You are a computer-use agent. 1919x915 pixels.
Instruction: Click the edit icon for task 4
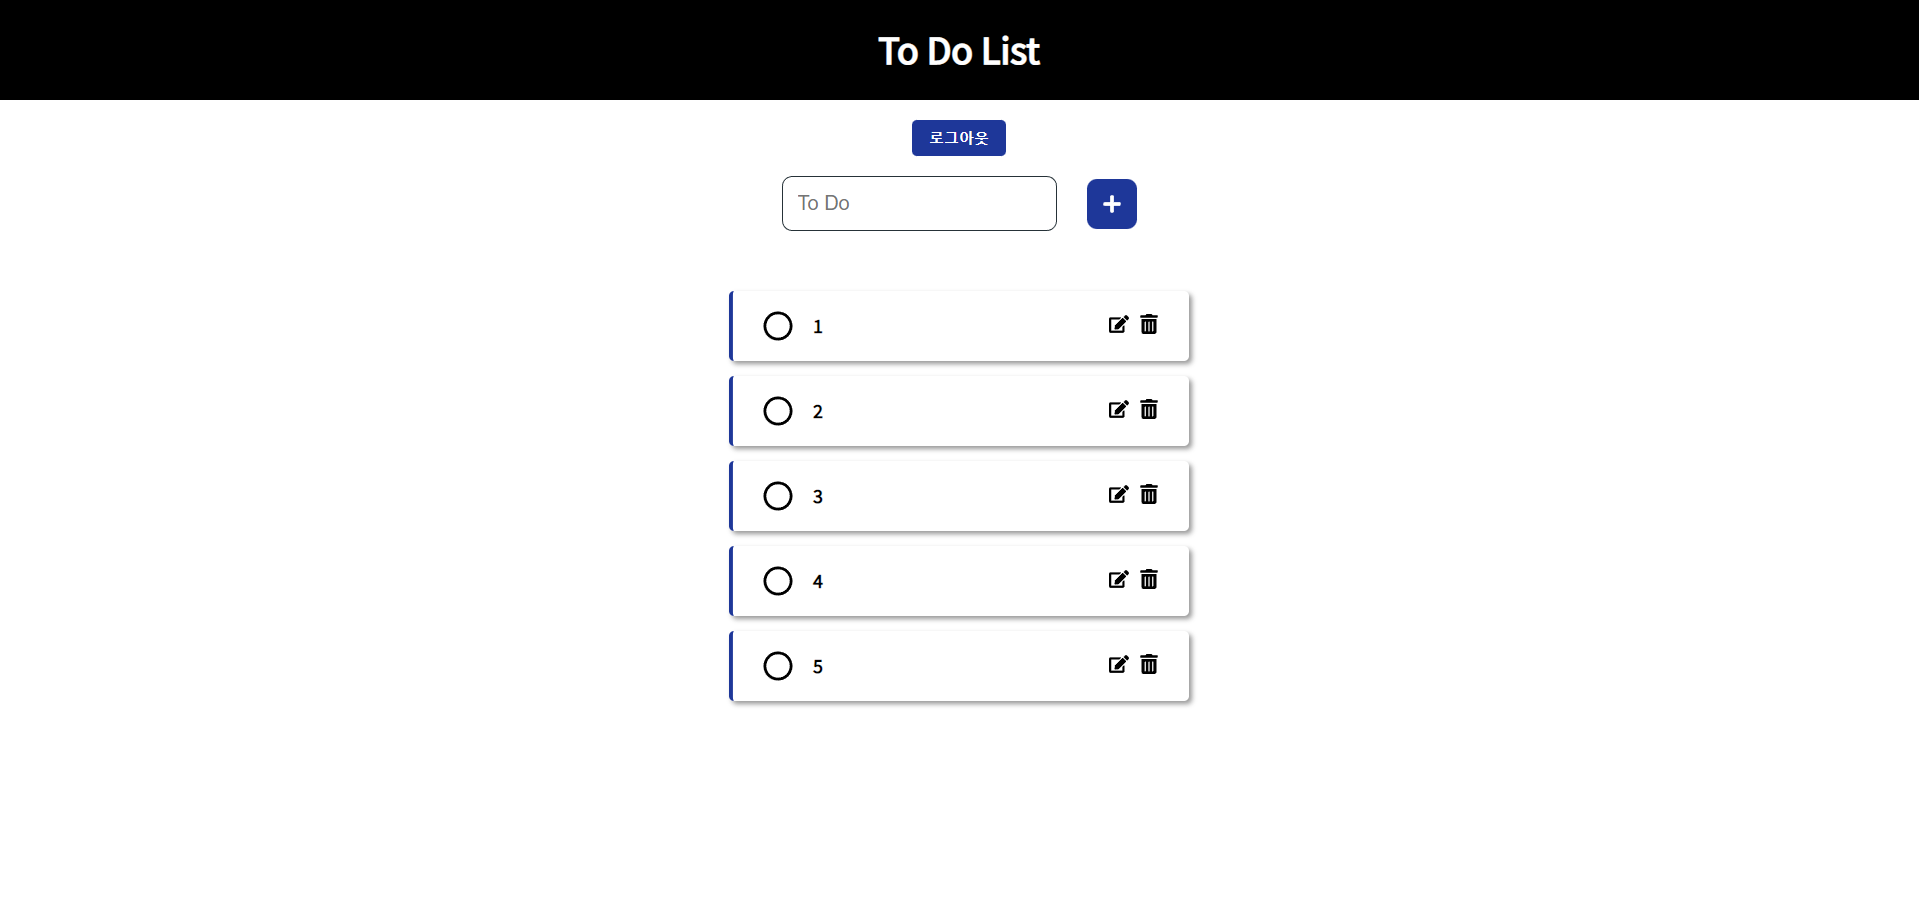1118,580
